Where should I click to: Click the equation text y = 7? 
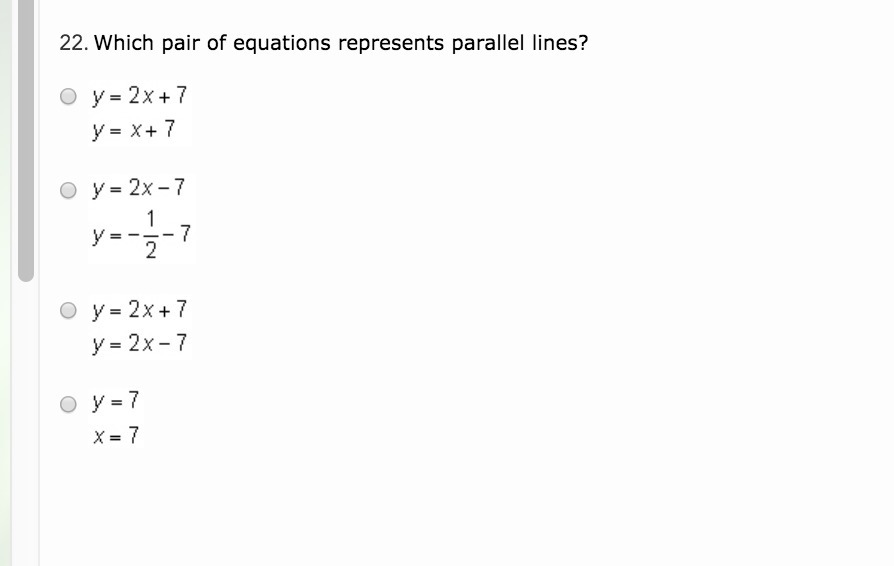pos(115,401)
